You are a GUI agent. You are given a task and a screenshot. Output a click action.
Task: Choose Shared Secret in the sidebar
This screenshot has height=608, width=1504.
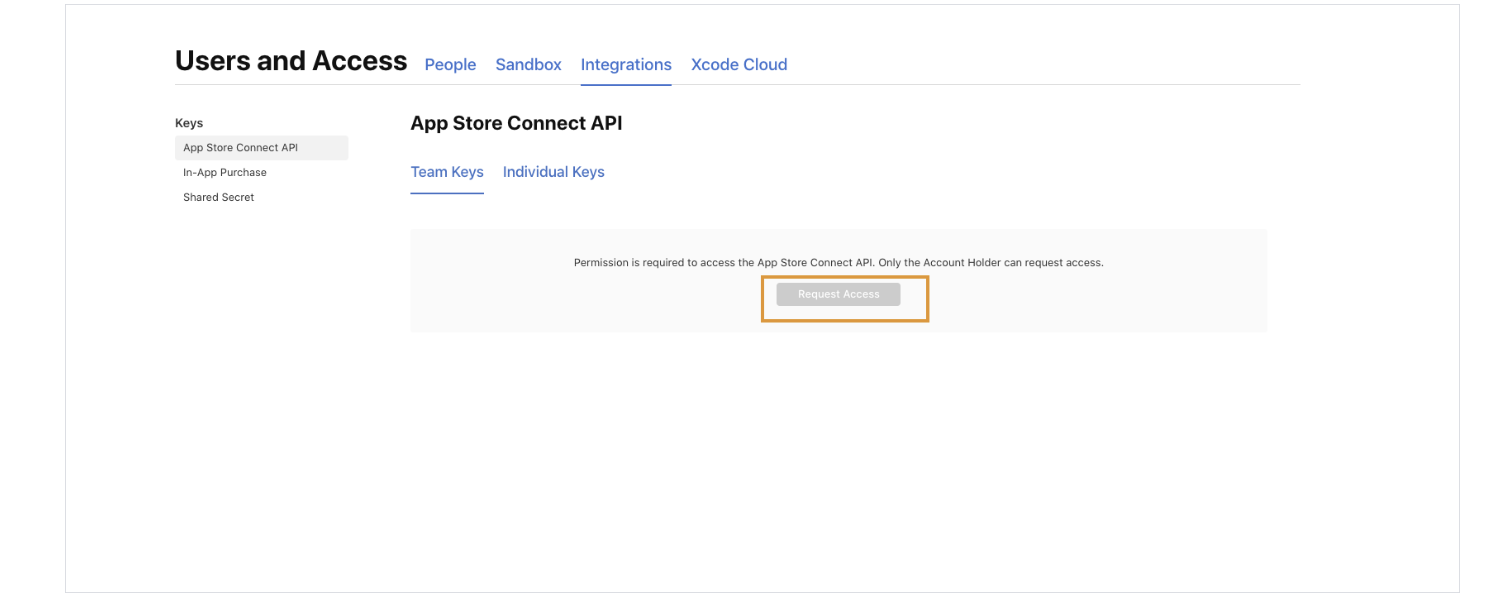point(219,197)
